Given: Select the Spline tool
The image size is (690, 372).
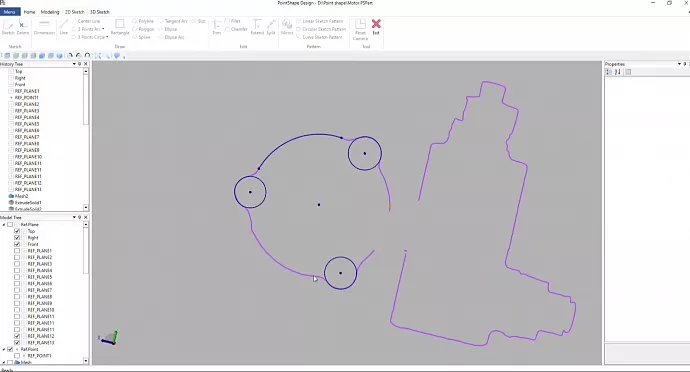Looking at the screenshot, I should pyautogui.click(x=141, y=37).
